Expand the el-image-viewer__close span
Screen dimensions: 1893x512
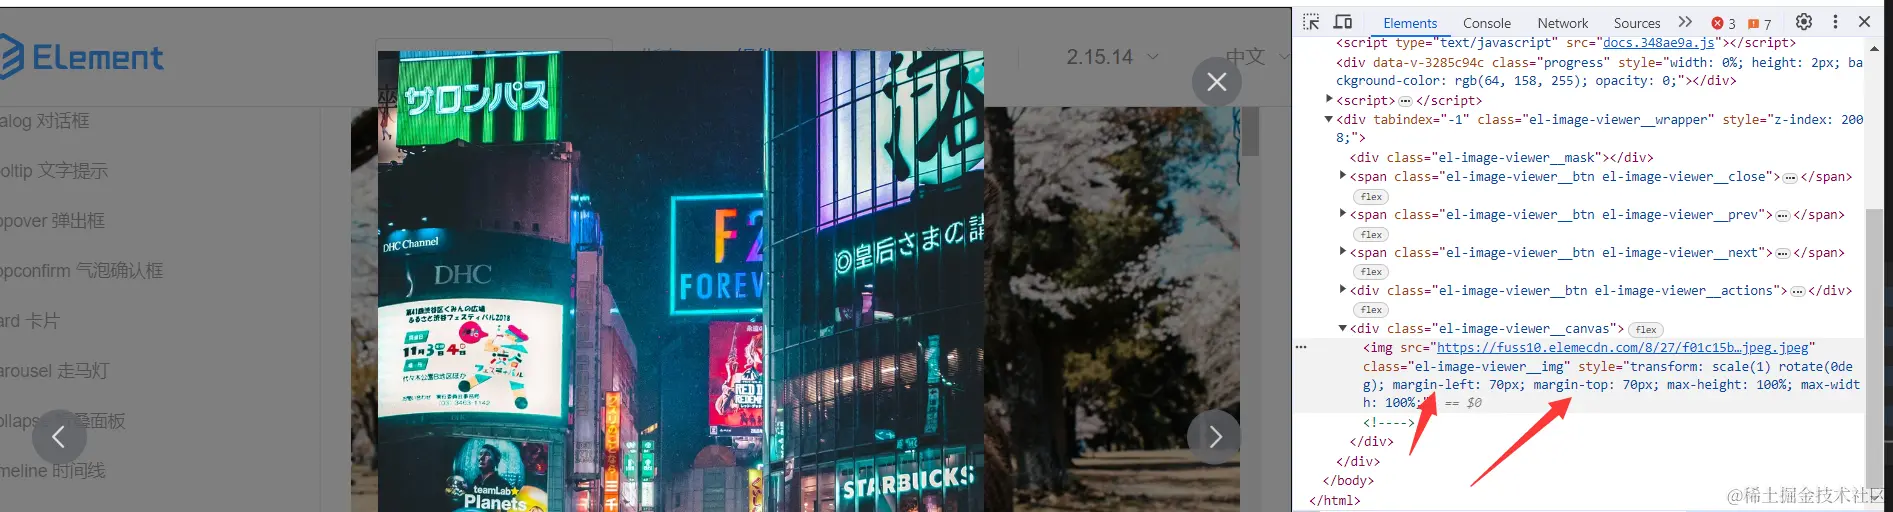click(1343, 176)
